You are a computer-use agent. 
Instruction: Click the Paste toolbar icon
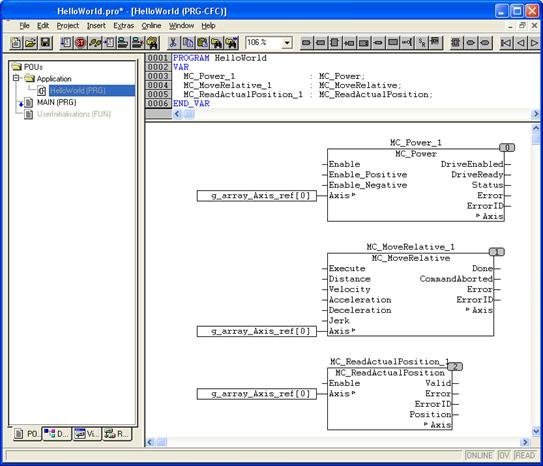(203, 43)
